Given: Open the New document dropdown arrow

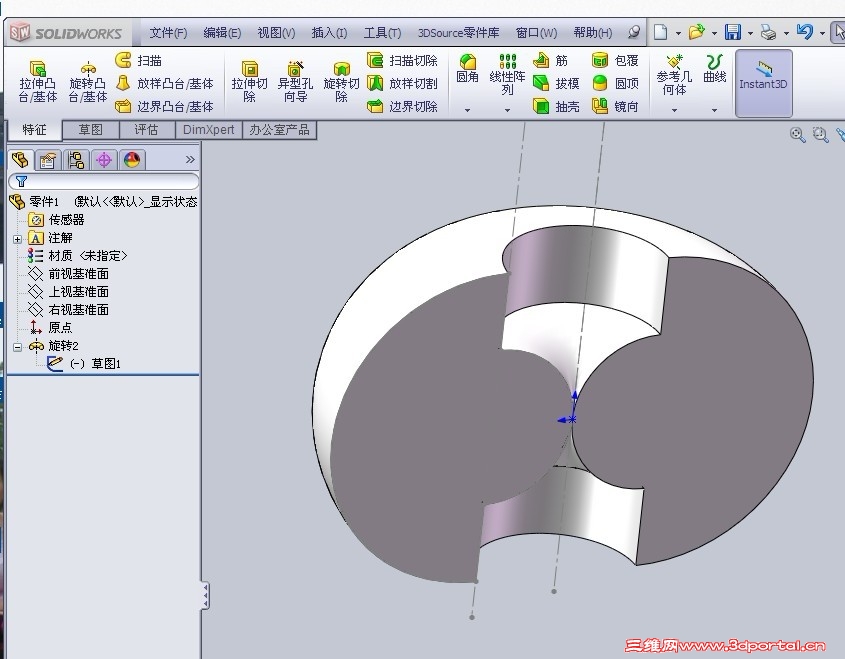Looking at the screenshot, I should 678,33.
